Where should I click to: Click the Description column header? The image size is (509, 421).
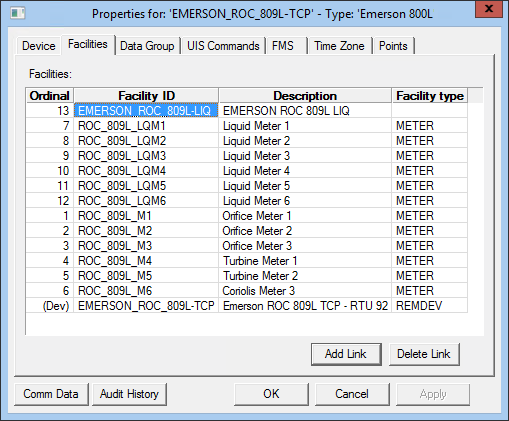point(305,96)
